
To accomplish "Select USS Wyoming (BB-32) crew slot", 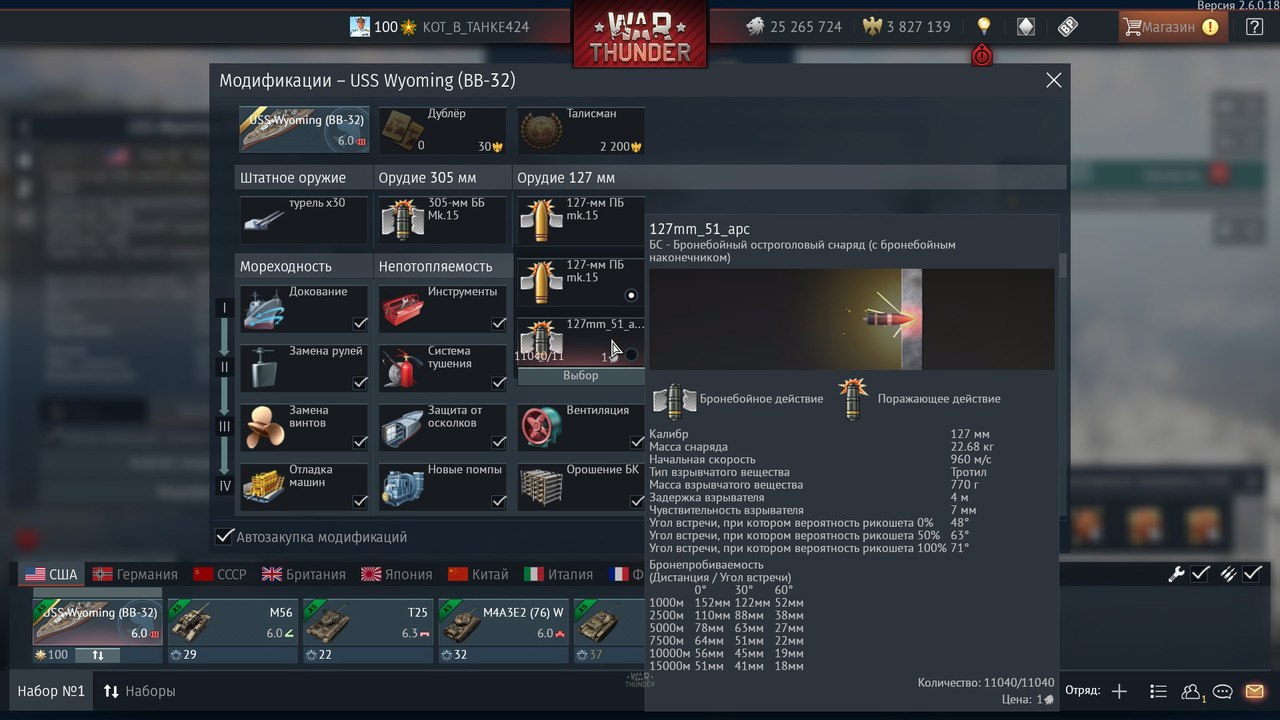I will 97,622.
